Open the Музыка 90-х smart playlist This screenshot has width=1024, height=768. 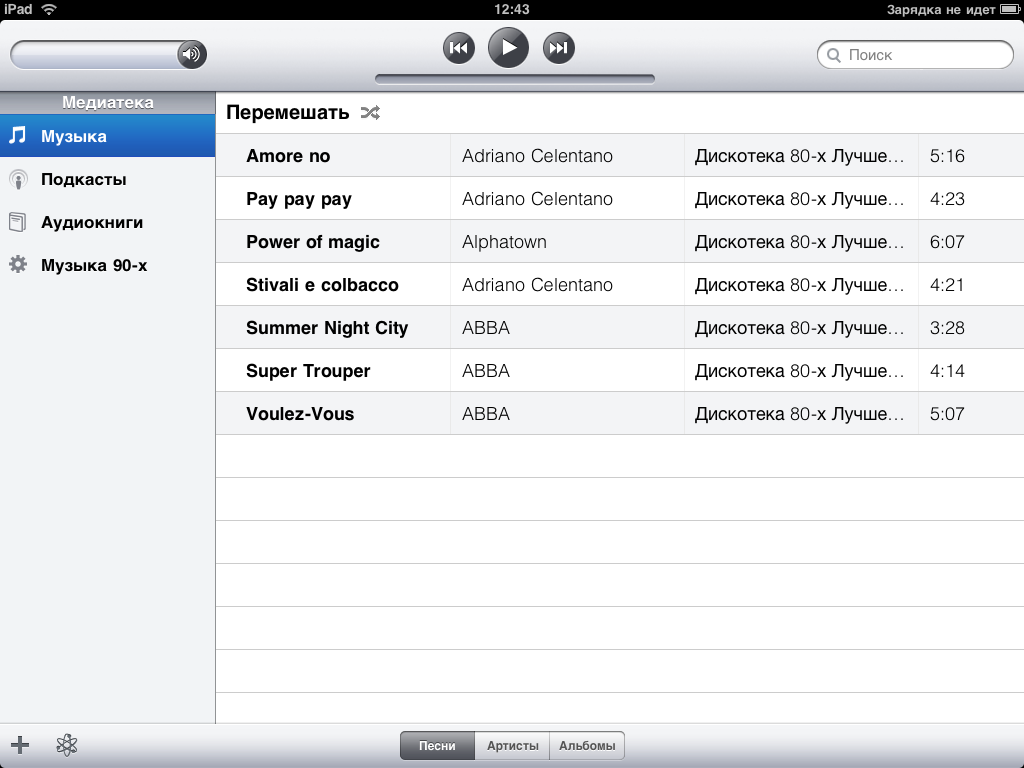tap(107, 265)
